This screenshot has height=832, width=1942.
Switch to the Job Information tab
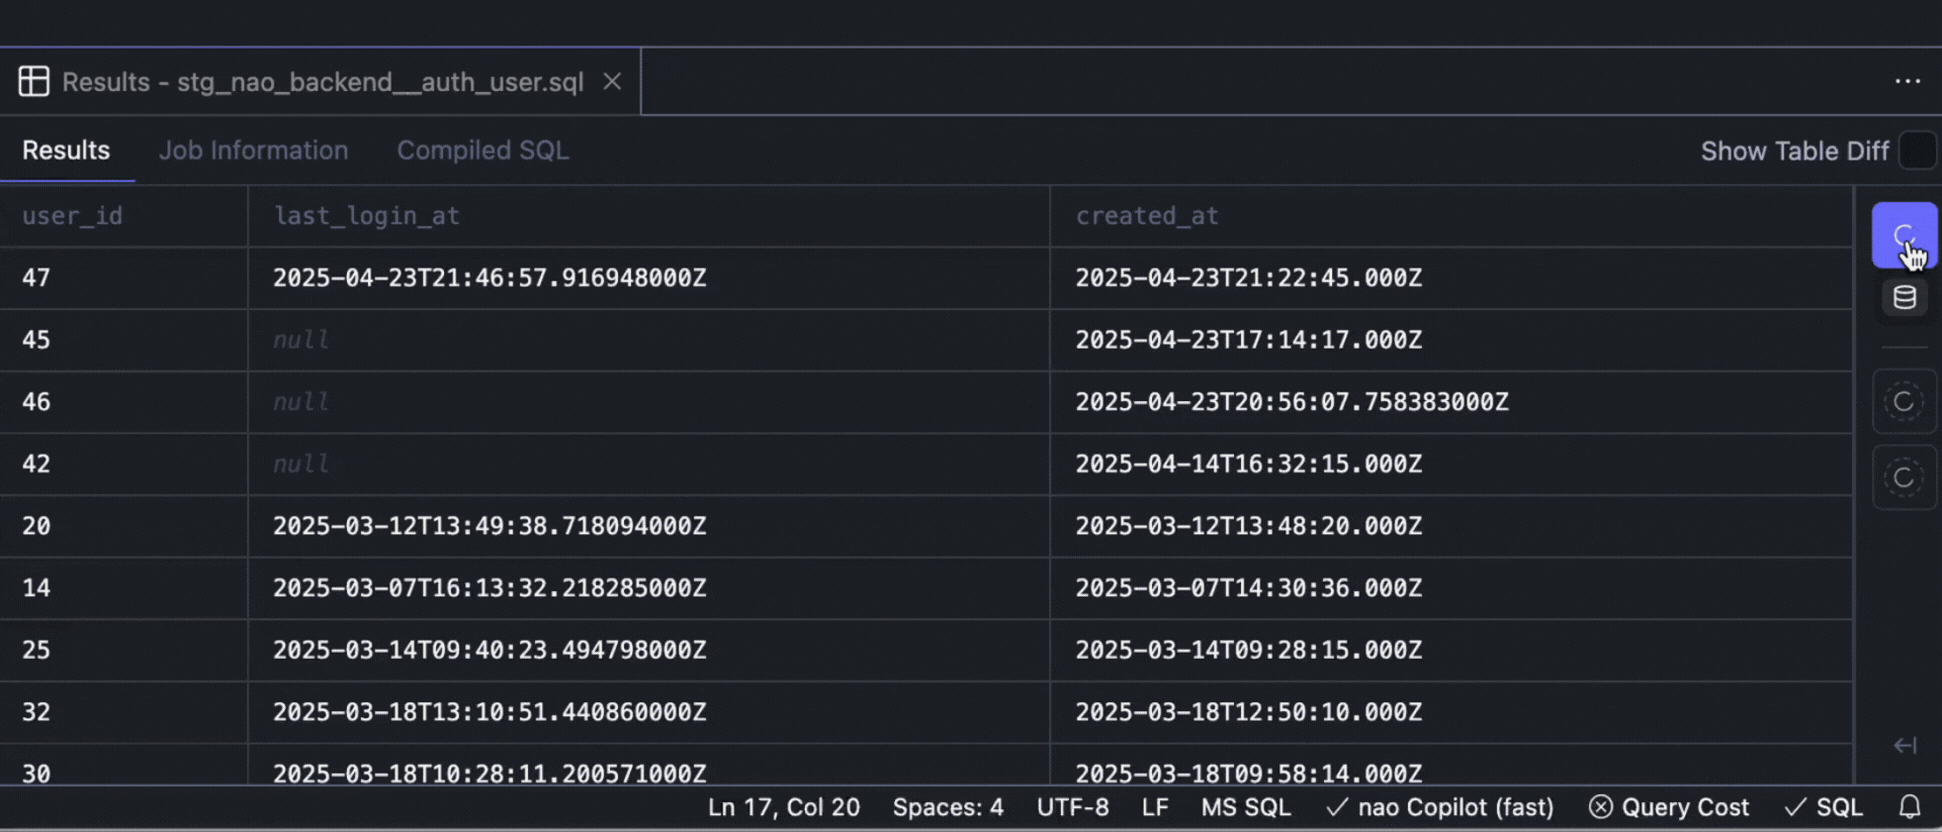coord(253,150)
